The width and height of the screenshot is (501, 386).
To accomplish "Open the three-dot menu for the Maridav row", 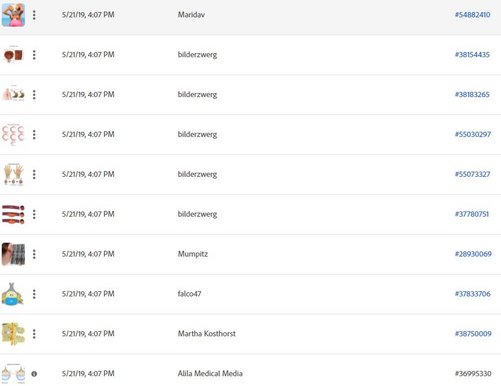I will (34, 15).
